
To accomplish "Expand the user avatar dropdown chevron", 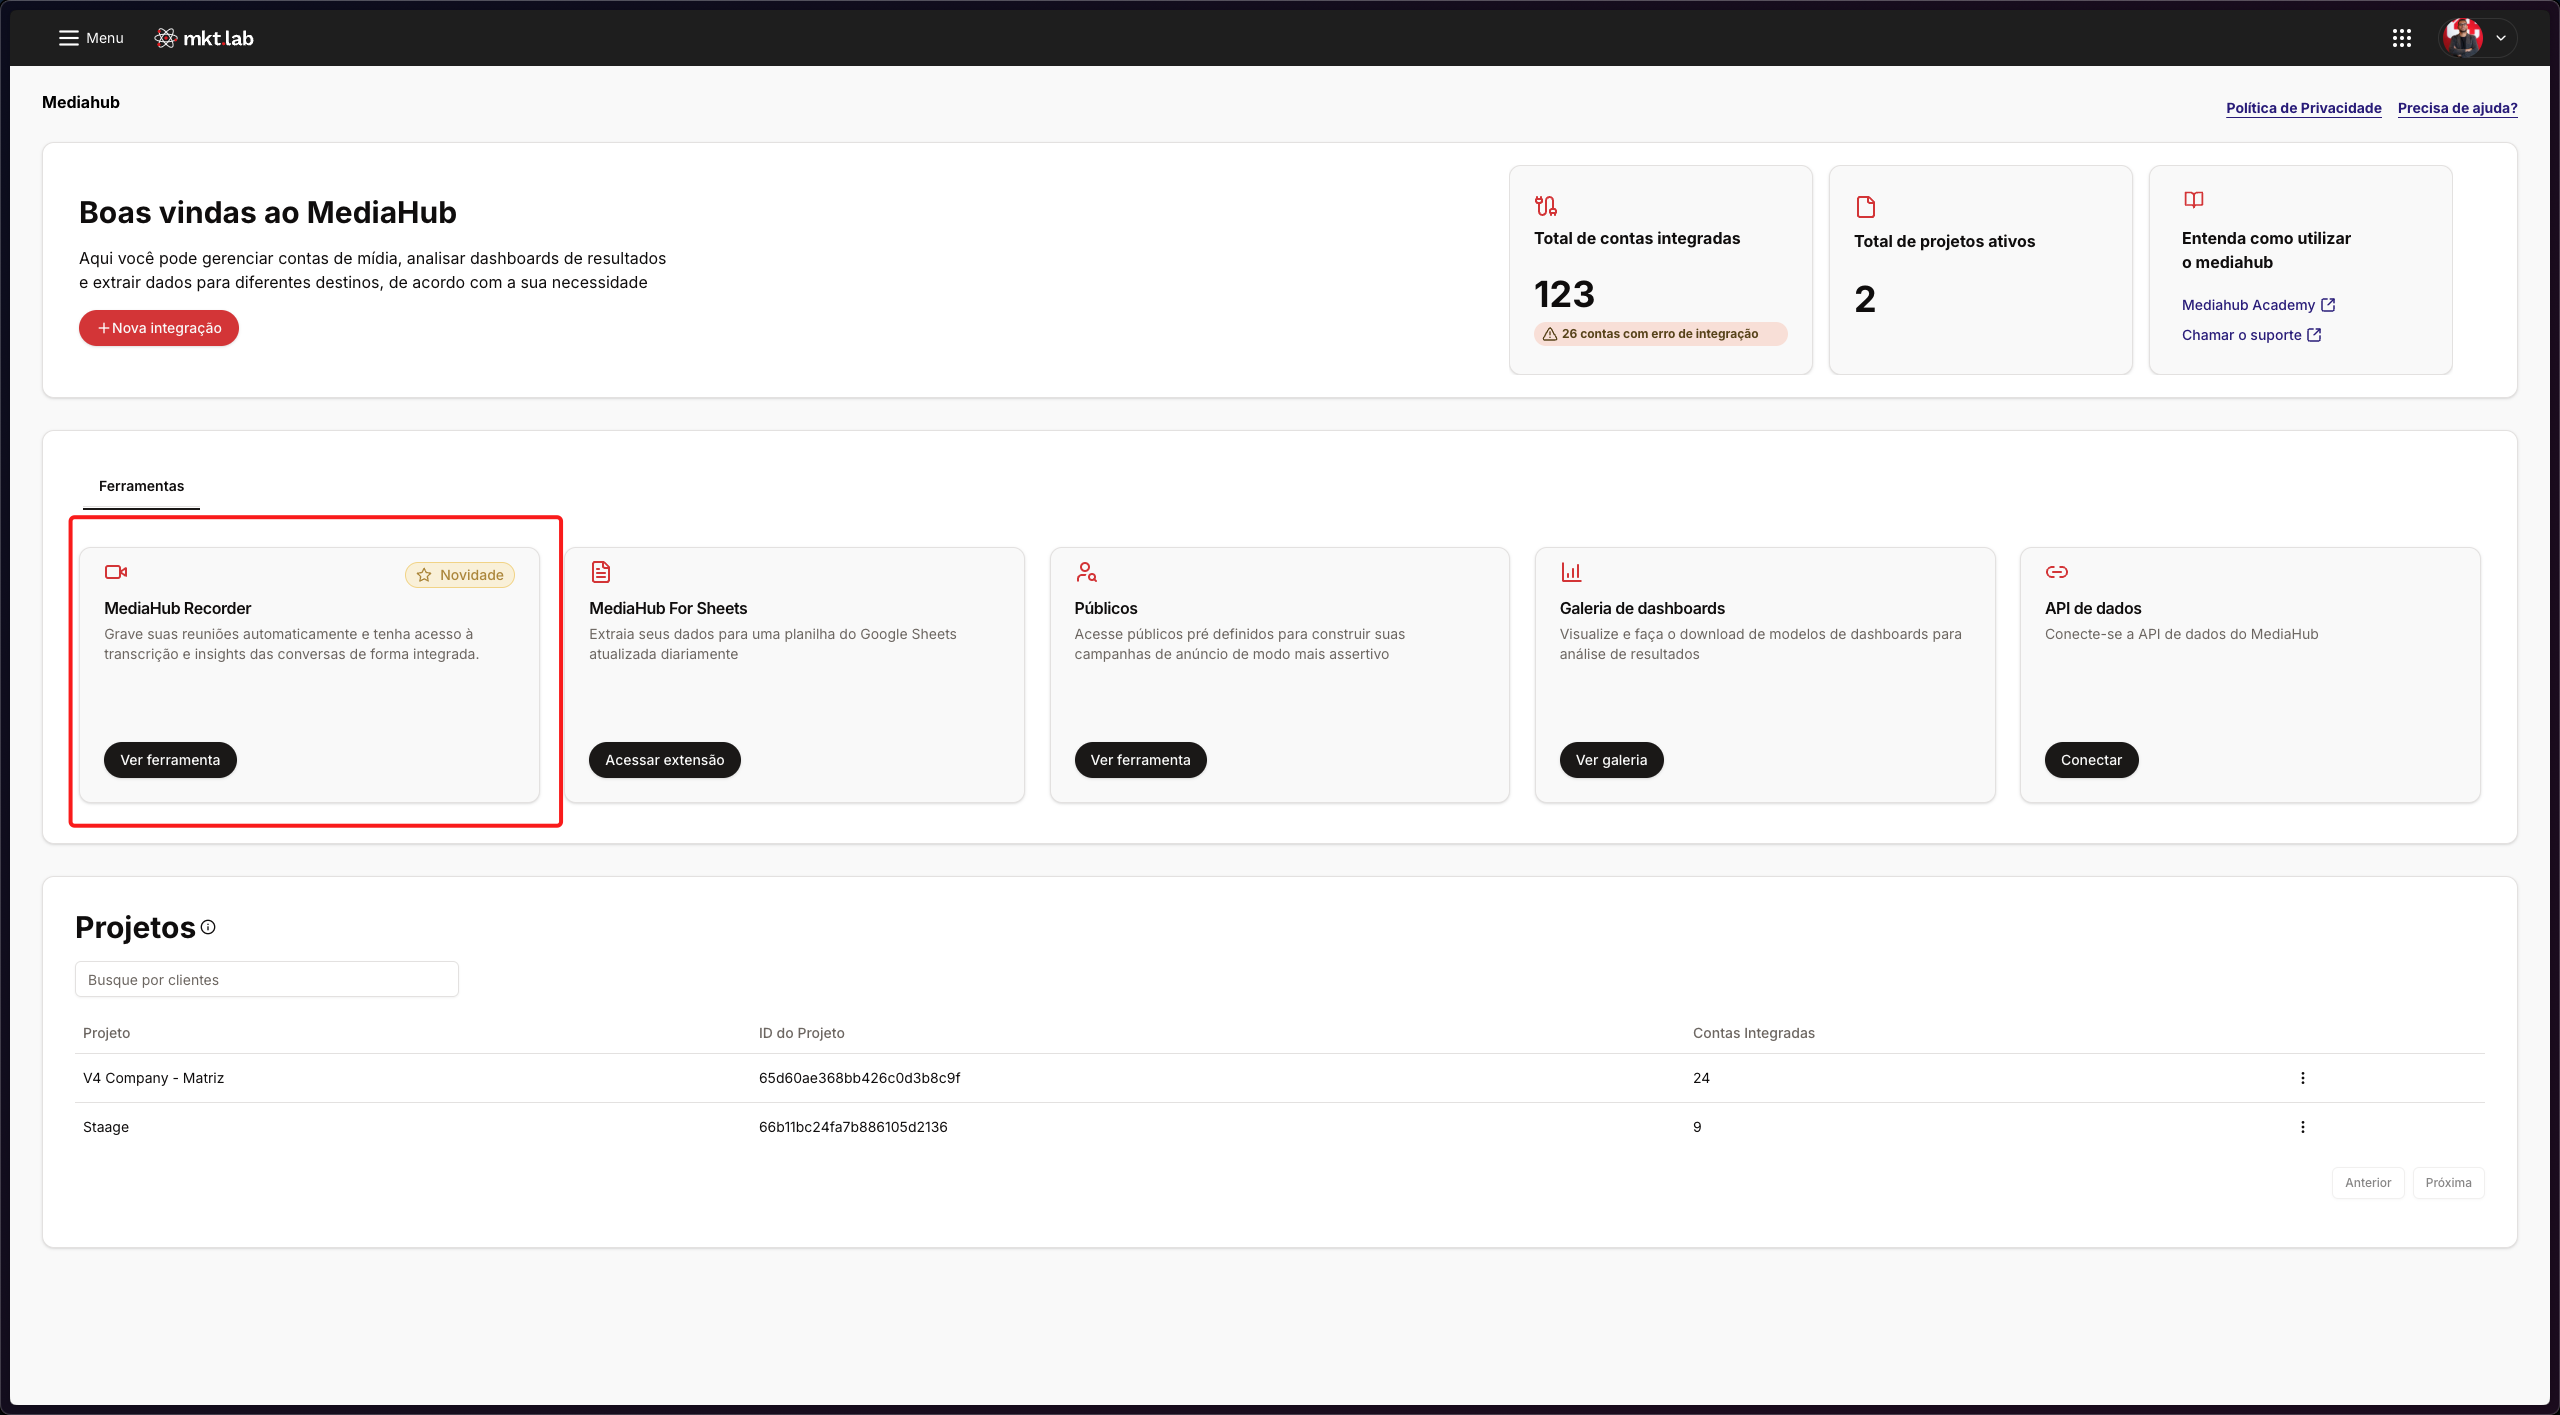I will point(2500,38).
